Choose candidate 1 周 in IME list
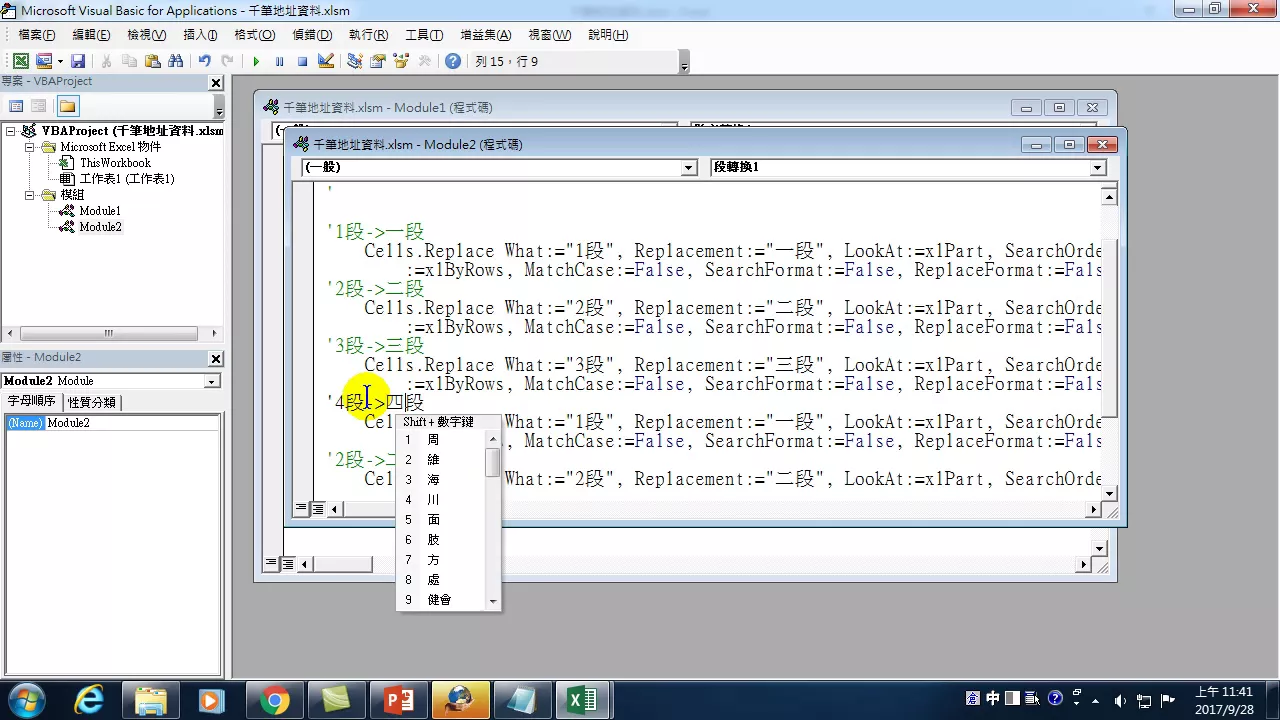This screenshot has width=1280, height=720. pos(441,440)
